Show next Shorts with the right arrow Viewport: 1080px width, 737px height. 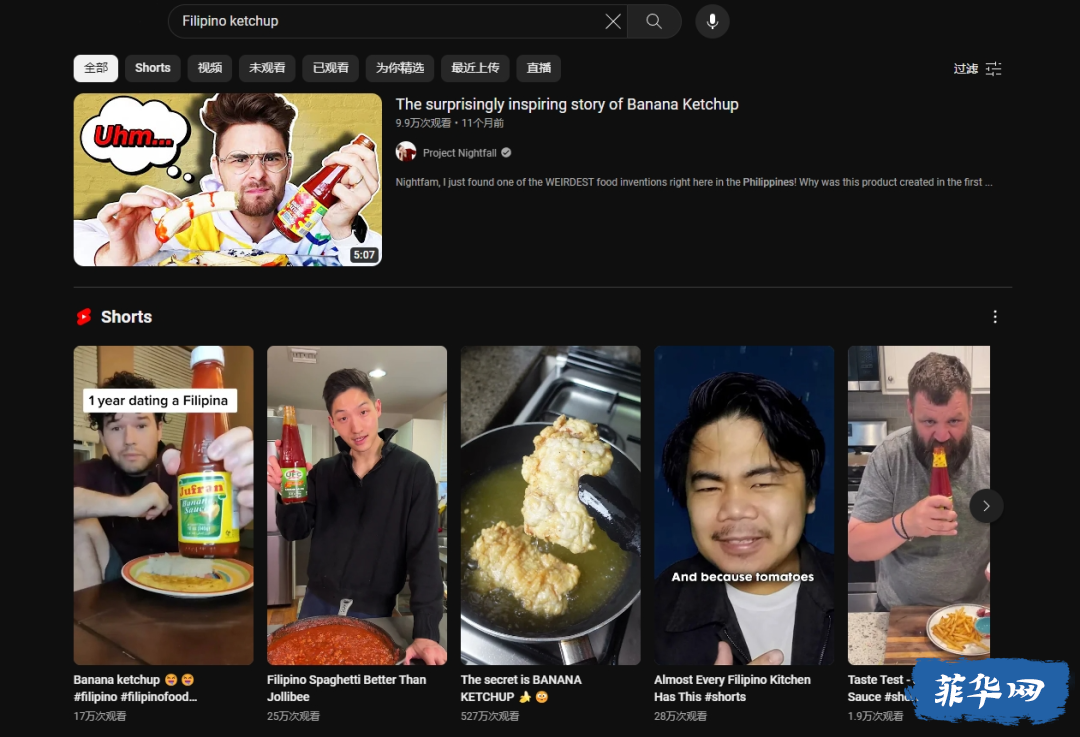click(986, 506)
